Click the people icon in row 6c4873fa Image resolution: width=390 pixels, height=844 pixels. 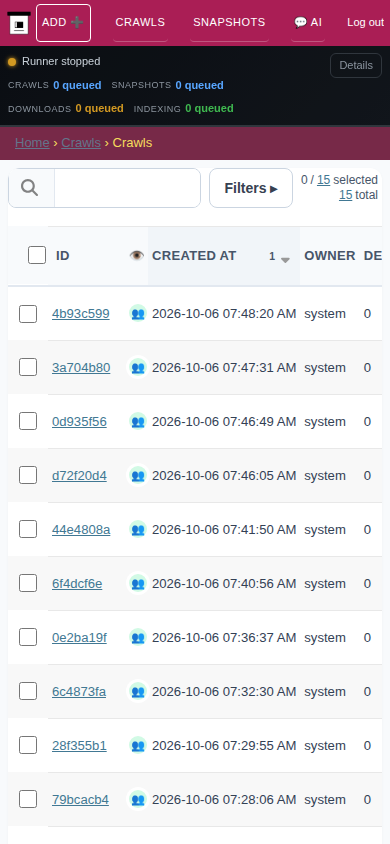(x=138, y=691)
